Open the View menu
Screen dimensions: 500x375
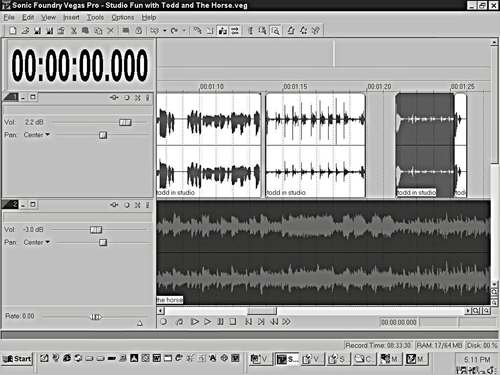pyautogui.click(x=48, y=17)
